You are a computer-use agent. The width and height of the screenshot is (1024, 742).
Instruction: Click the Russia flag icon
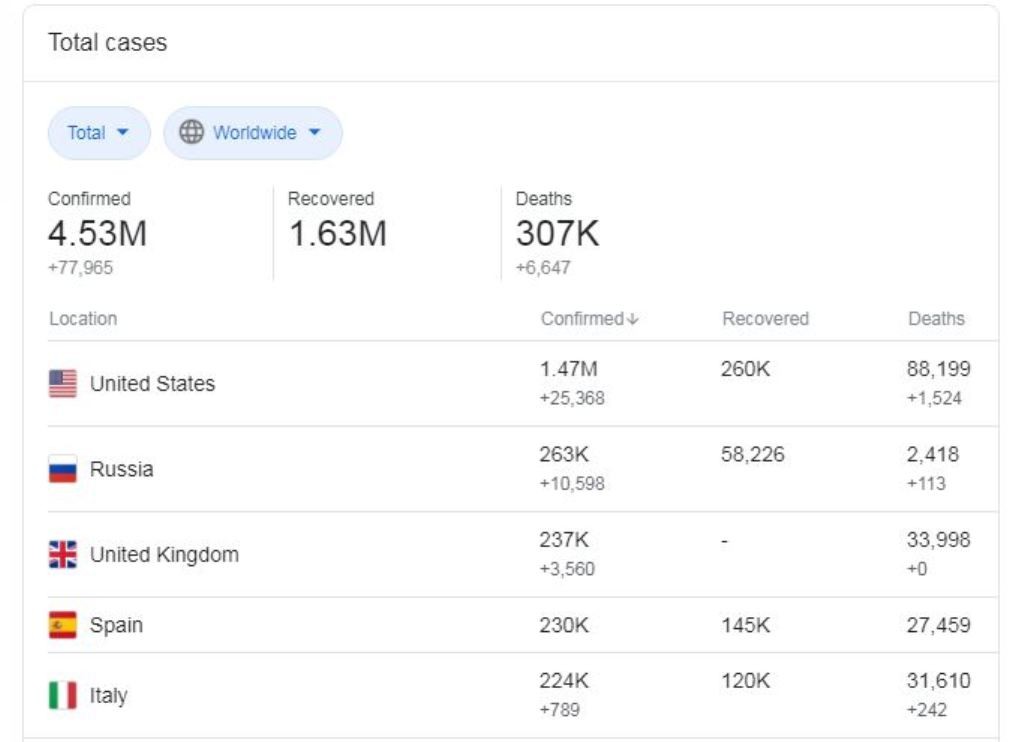(63, 469)
